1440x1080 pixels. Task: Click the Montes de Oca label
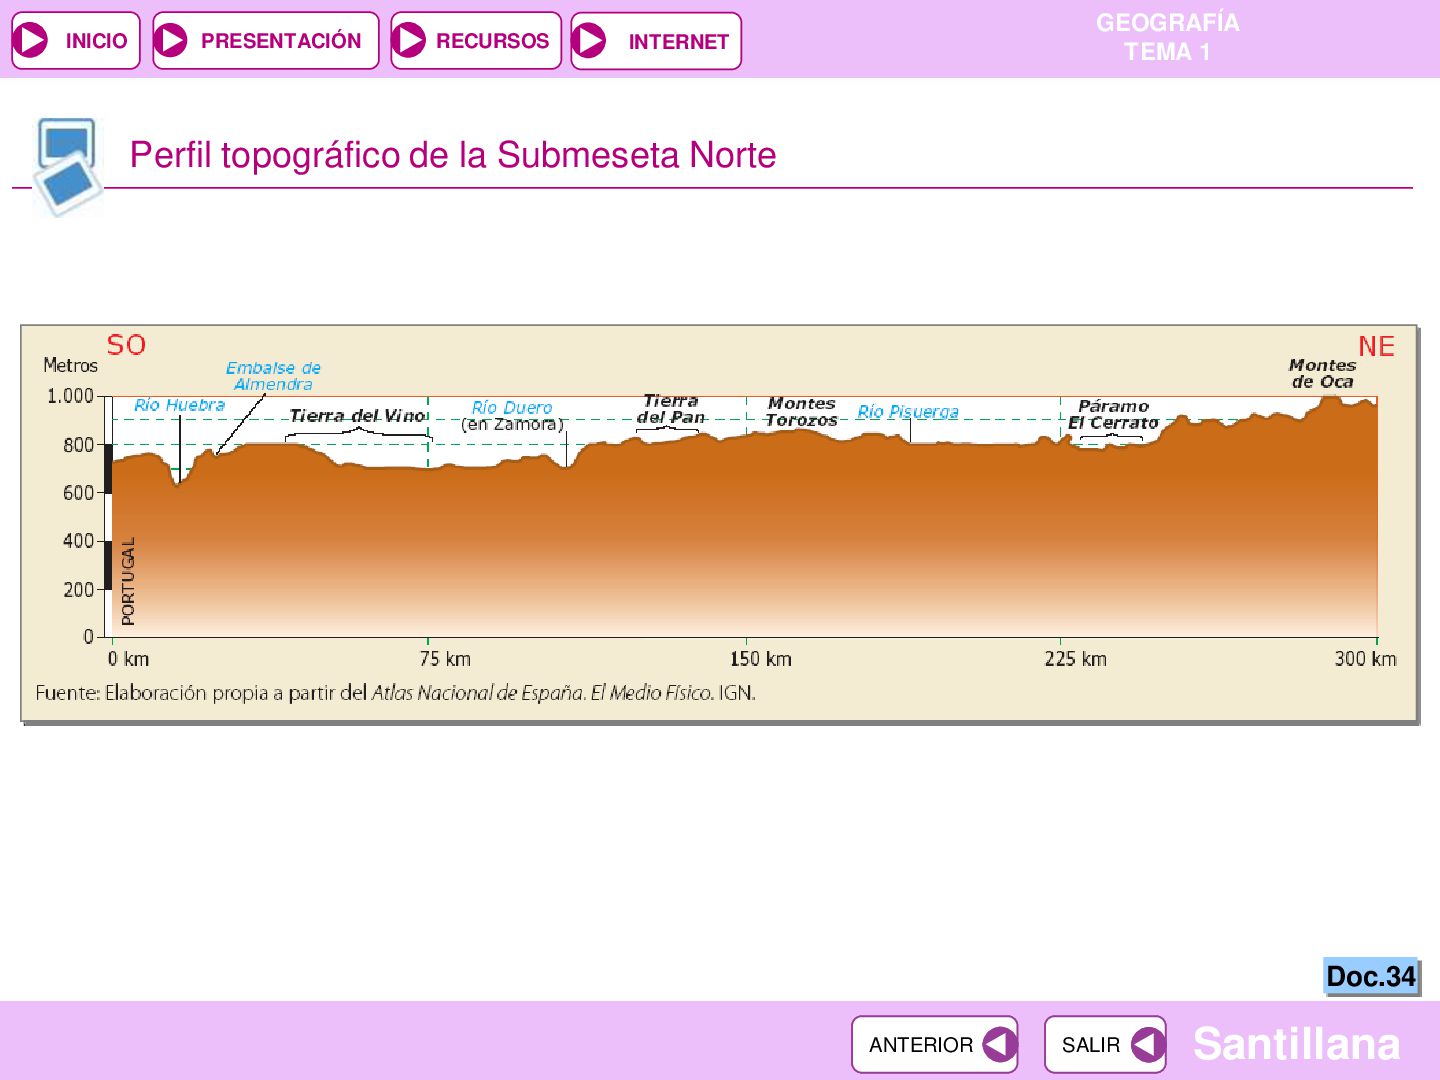1322,373
